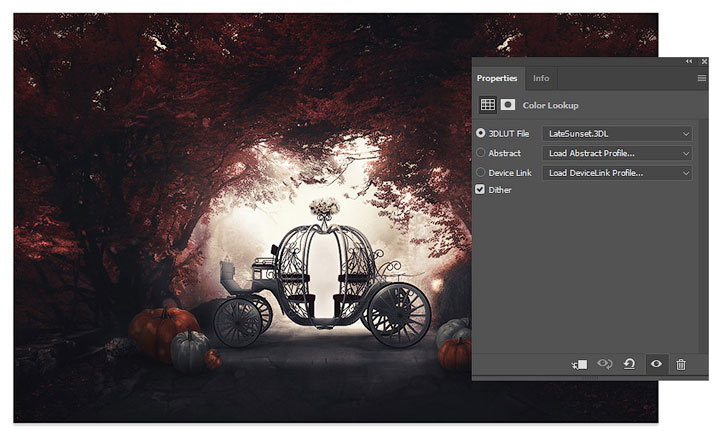
Task: Select the Device Link radio button
Action: (480, 172)
